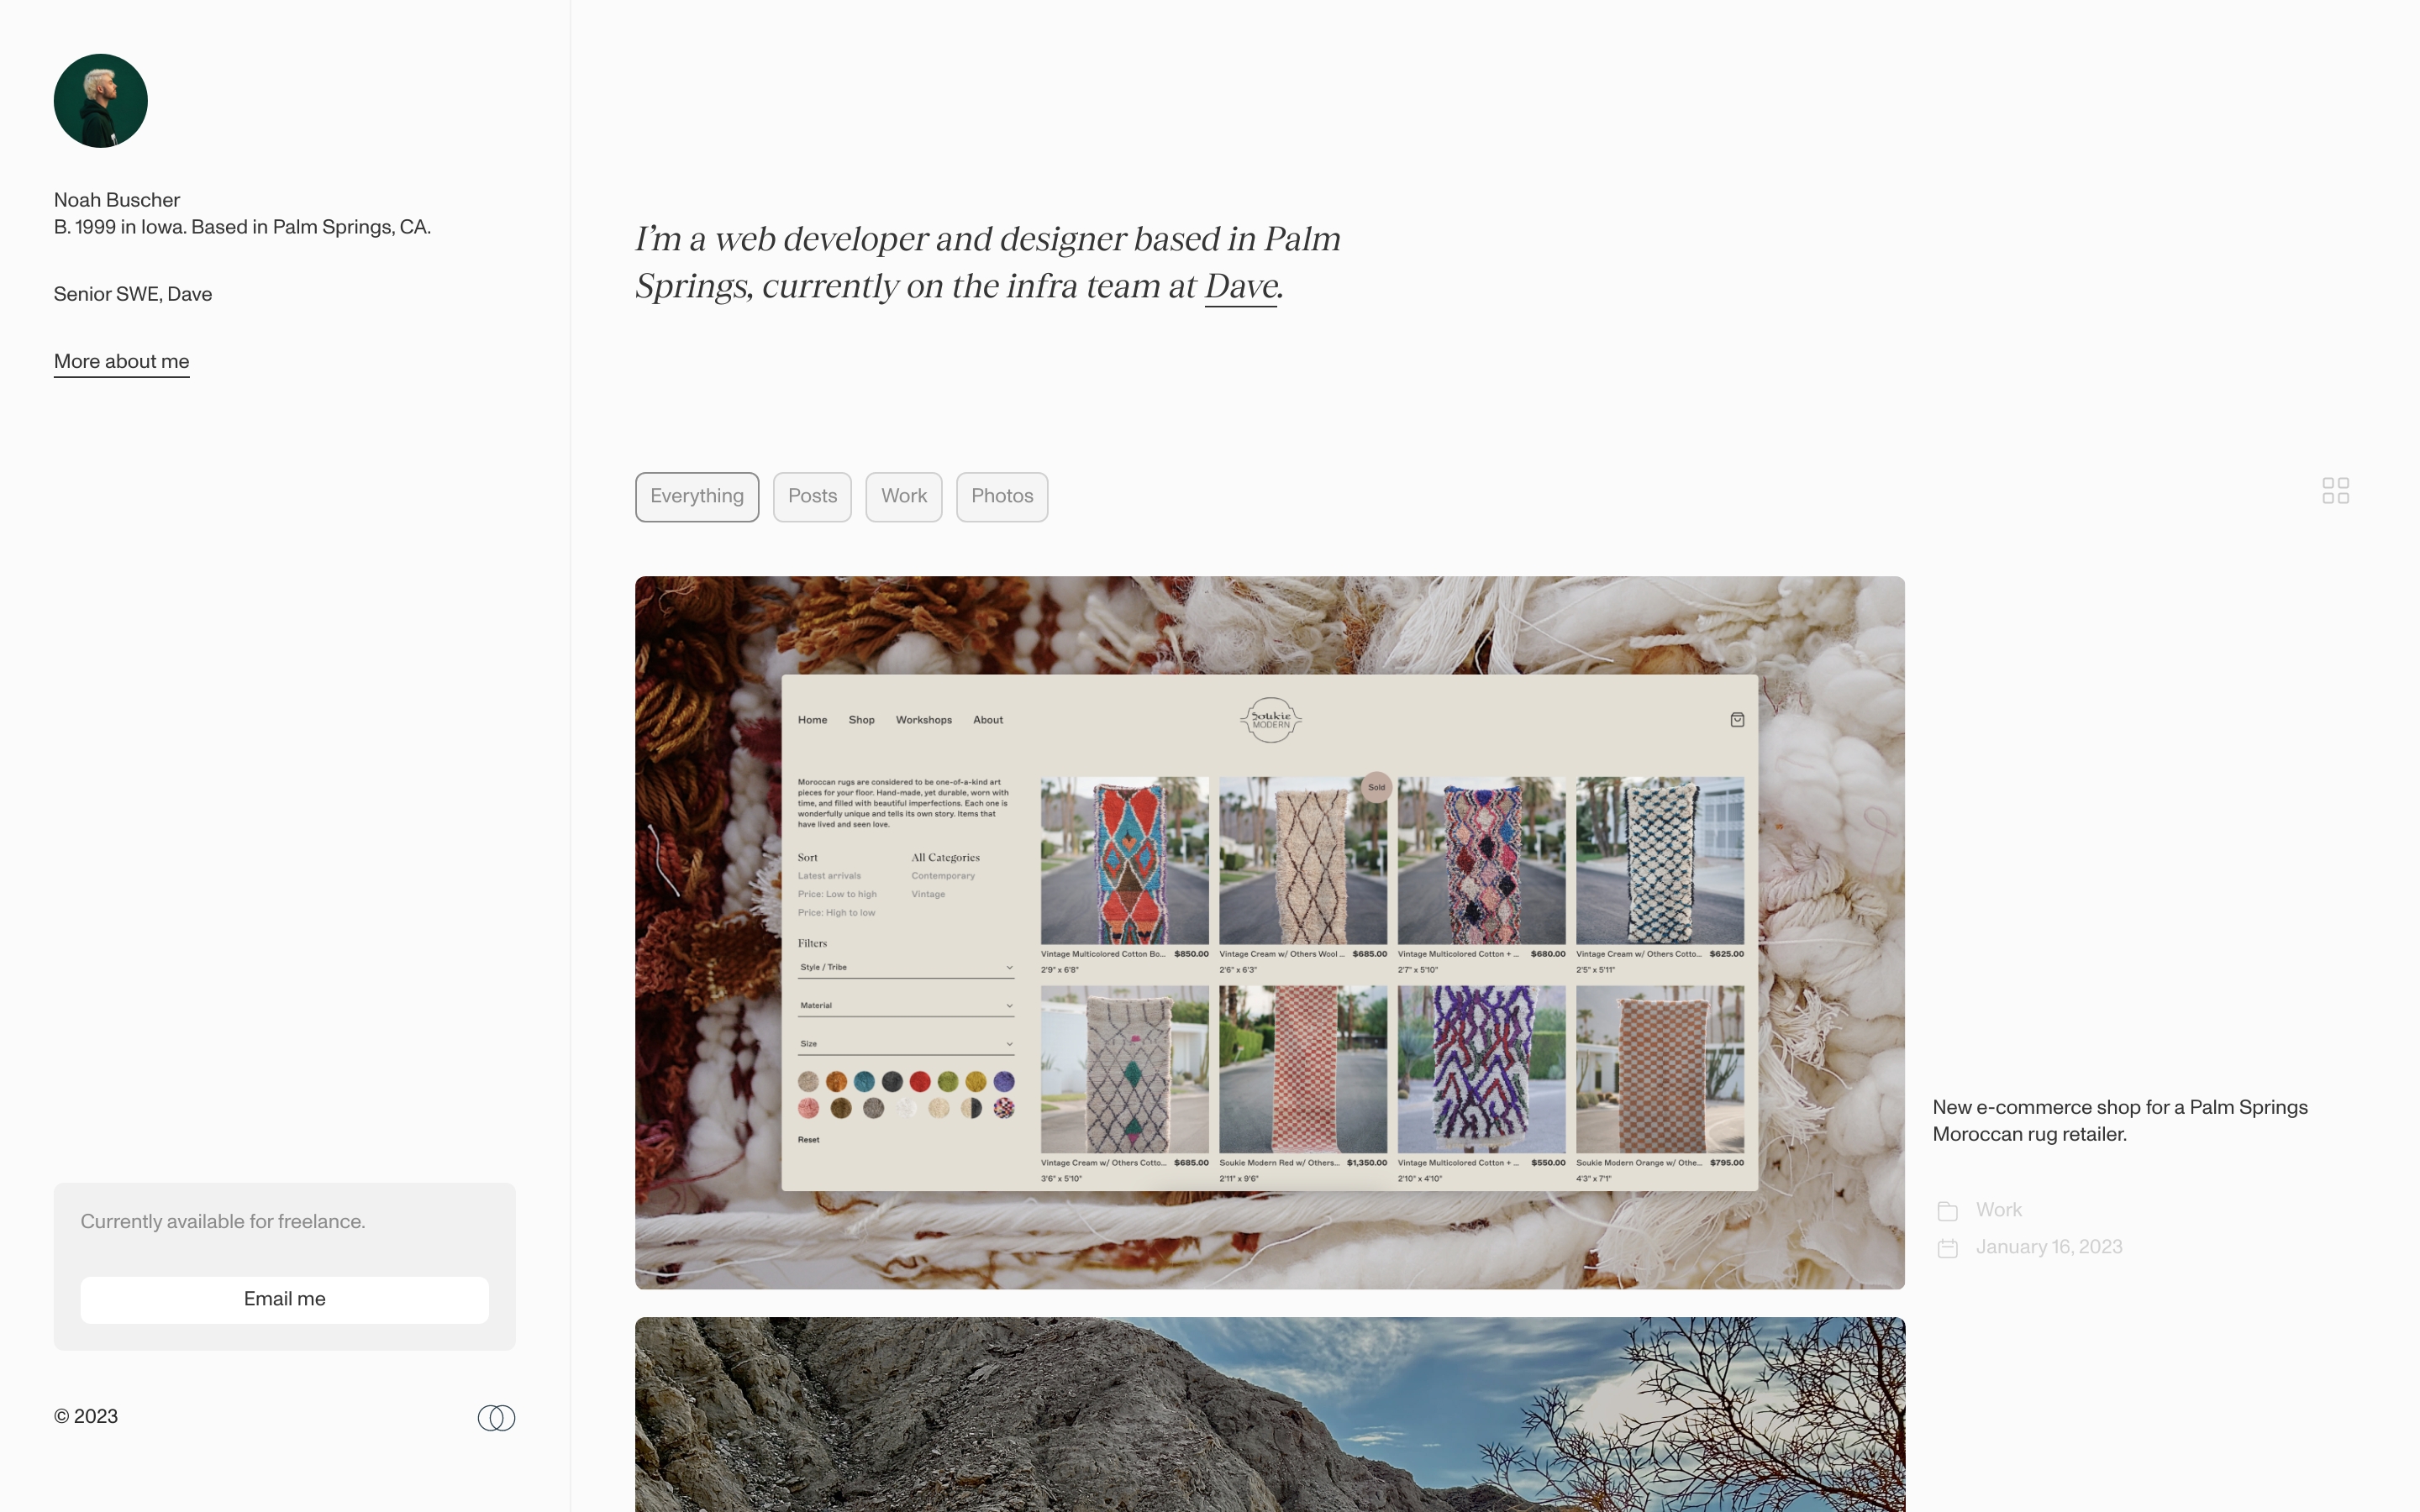The width and height of the screenshot is (2420, 1512).
Task: Select the Everything filter tab
Action: [697, 497]
